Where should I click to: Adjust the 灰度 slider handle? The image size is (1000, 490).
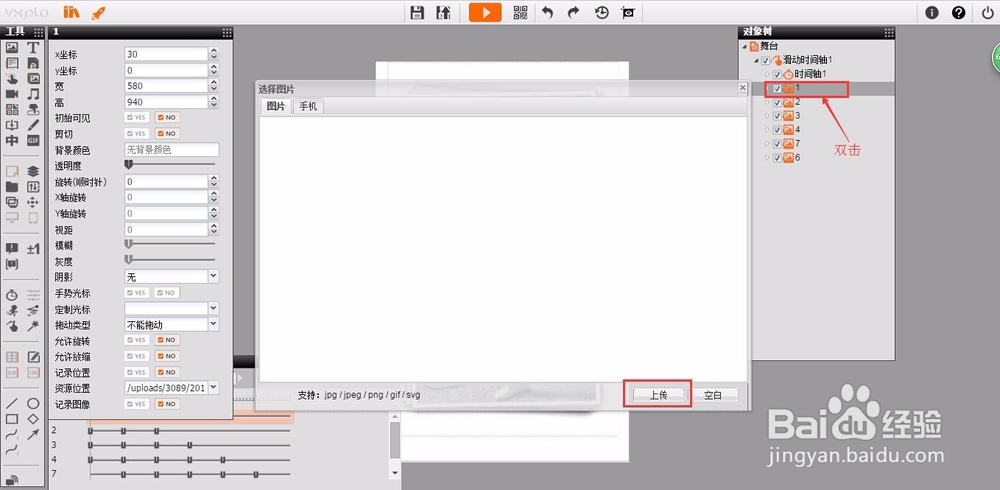click(128, 260)
